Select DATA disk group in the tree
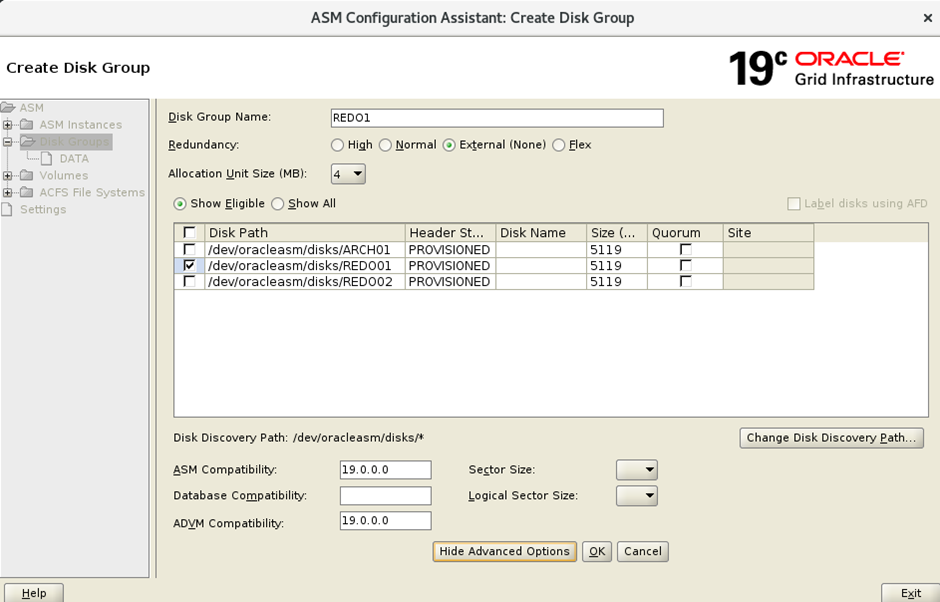Viewport: 940px width, 602px height. point(74,158)
